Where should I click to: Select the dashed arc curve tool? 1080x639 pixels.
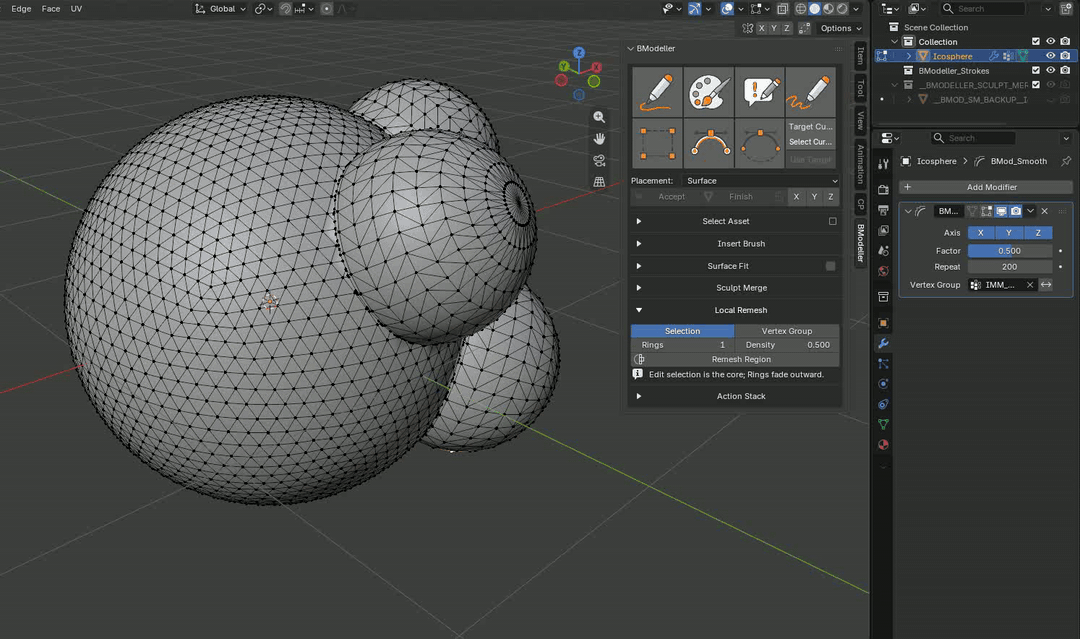pyautogui.click(x=759, y=143)
